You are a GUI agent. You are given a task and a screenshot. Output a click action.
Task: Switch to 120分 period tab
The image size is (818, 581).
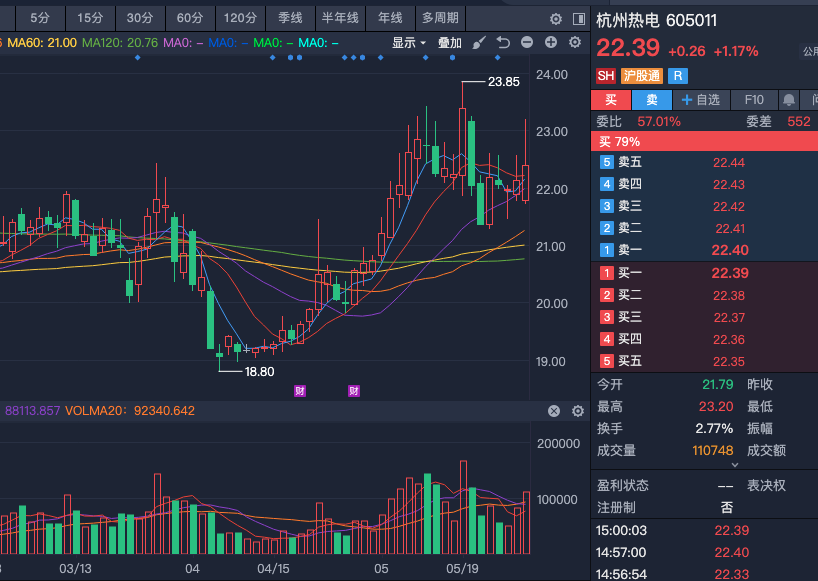[x=240, y=18]
